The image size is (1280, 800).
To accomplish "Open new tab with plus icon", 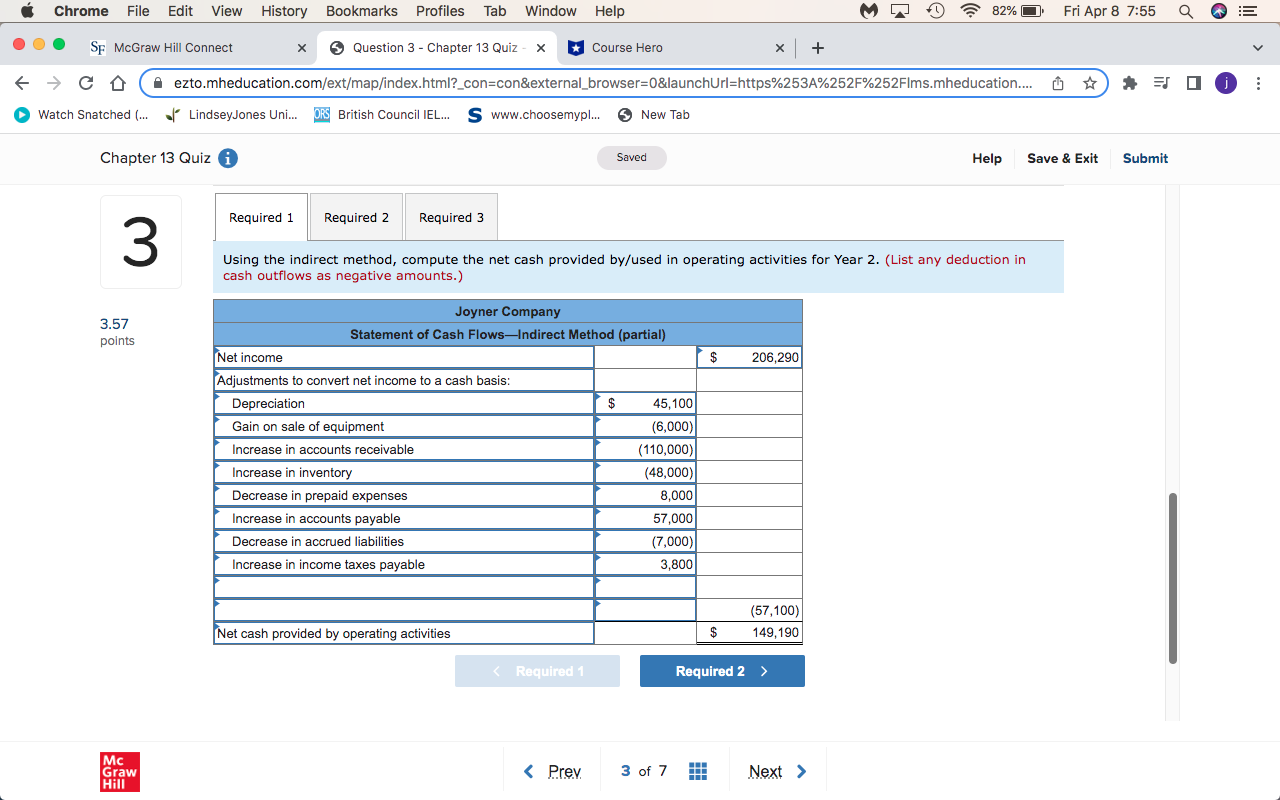I will pyautogui.click(x=818, y=47).
